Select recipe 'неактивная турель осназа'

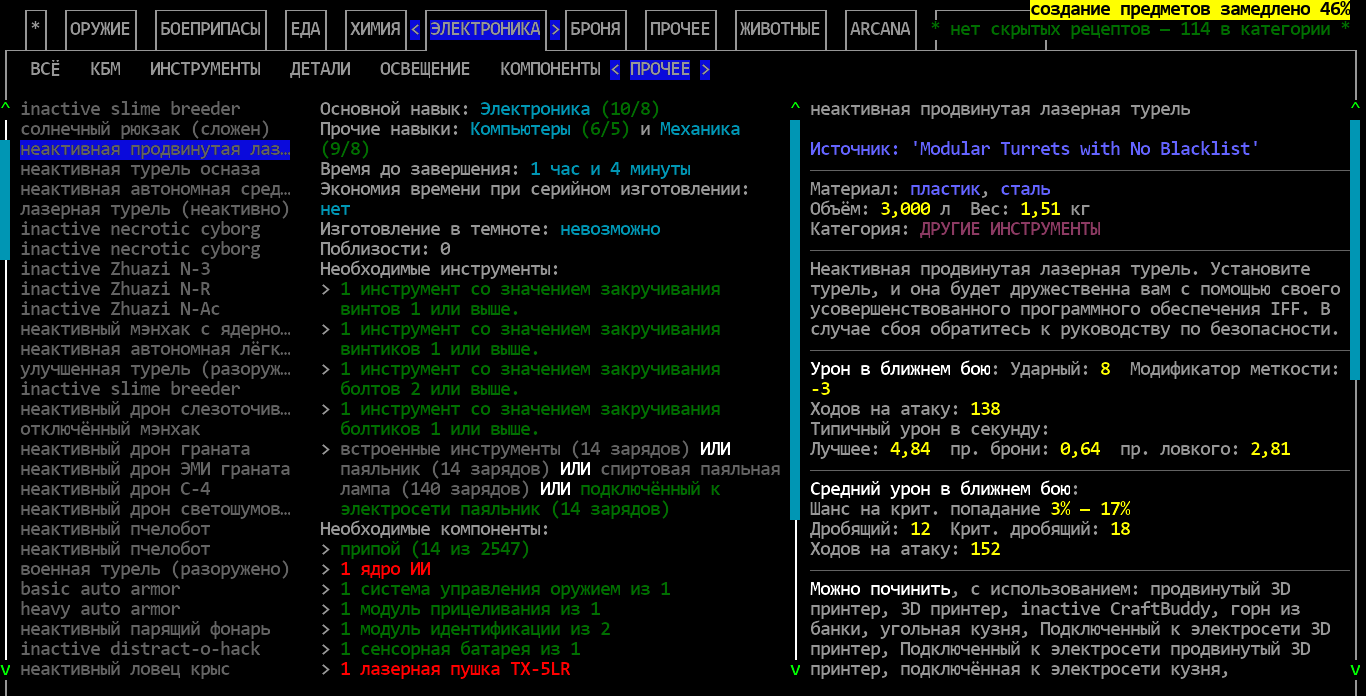pyautogui.click(x=140, y=169)
